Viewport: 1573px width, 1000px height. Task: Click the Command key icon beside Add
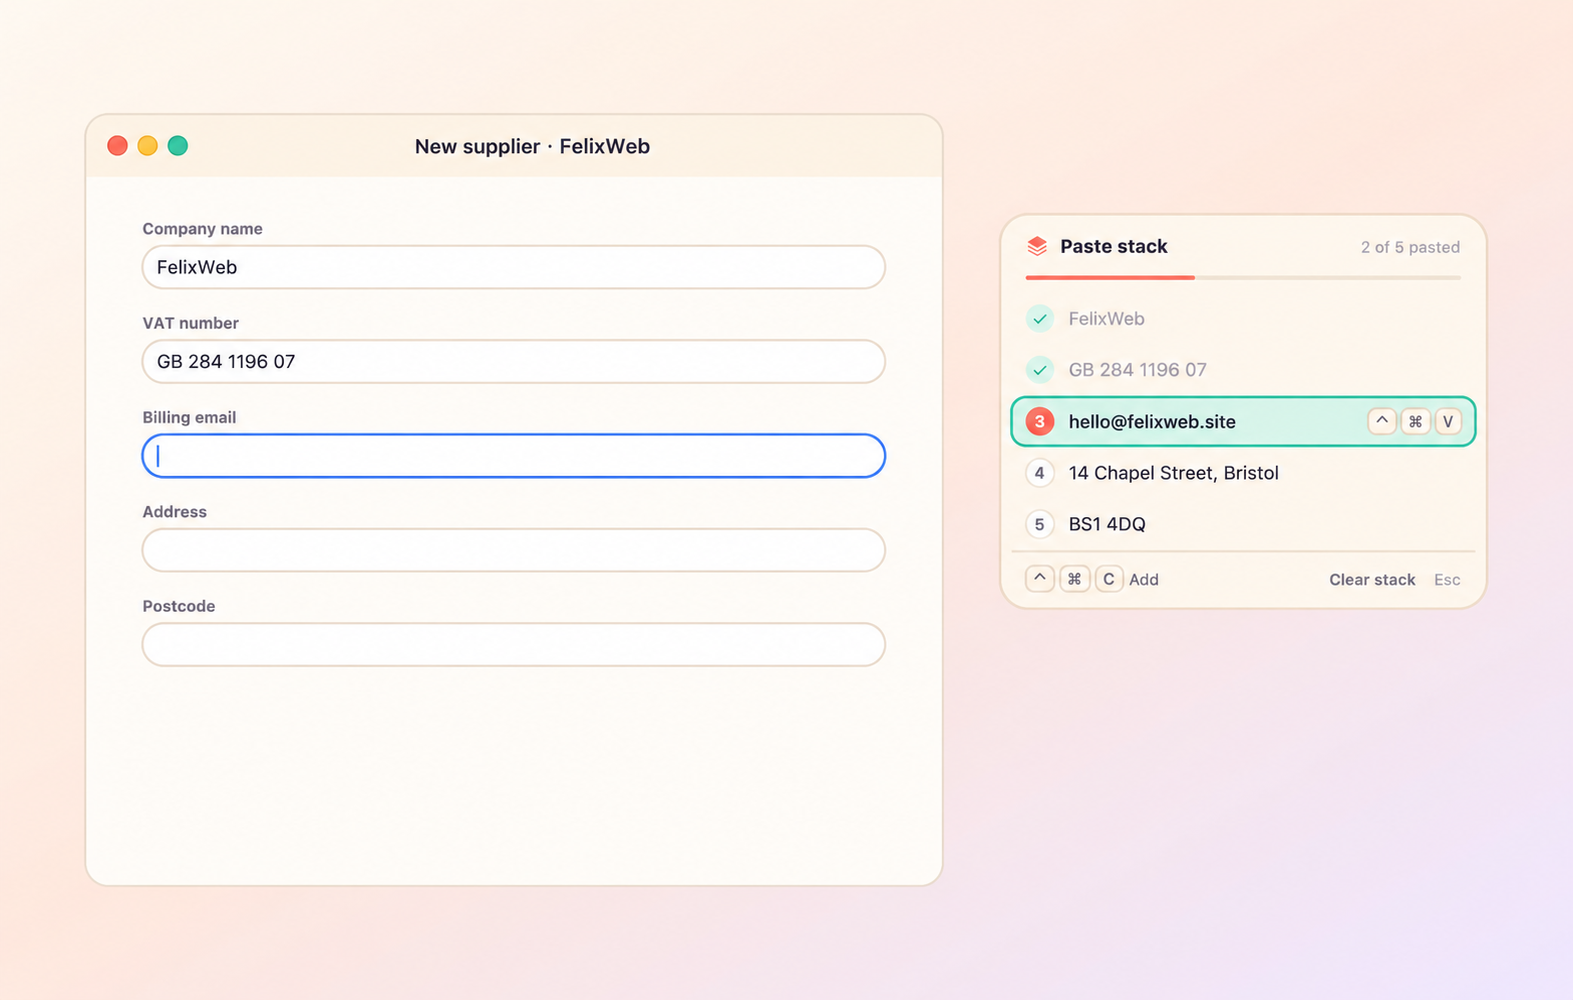(1075, 579)
